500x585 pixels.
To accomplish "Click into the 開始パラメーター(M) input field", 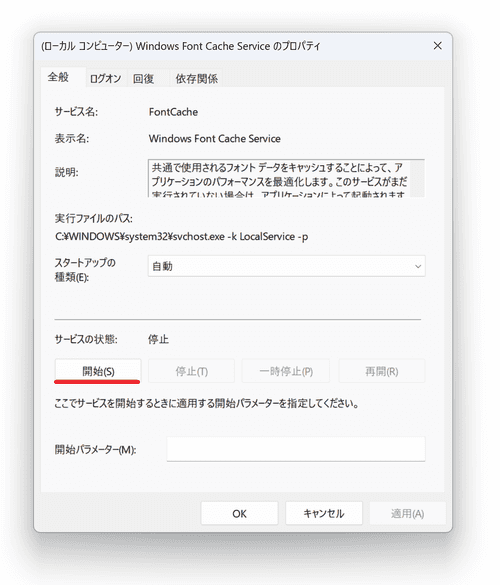I will (296, 449).
